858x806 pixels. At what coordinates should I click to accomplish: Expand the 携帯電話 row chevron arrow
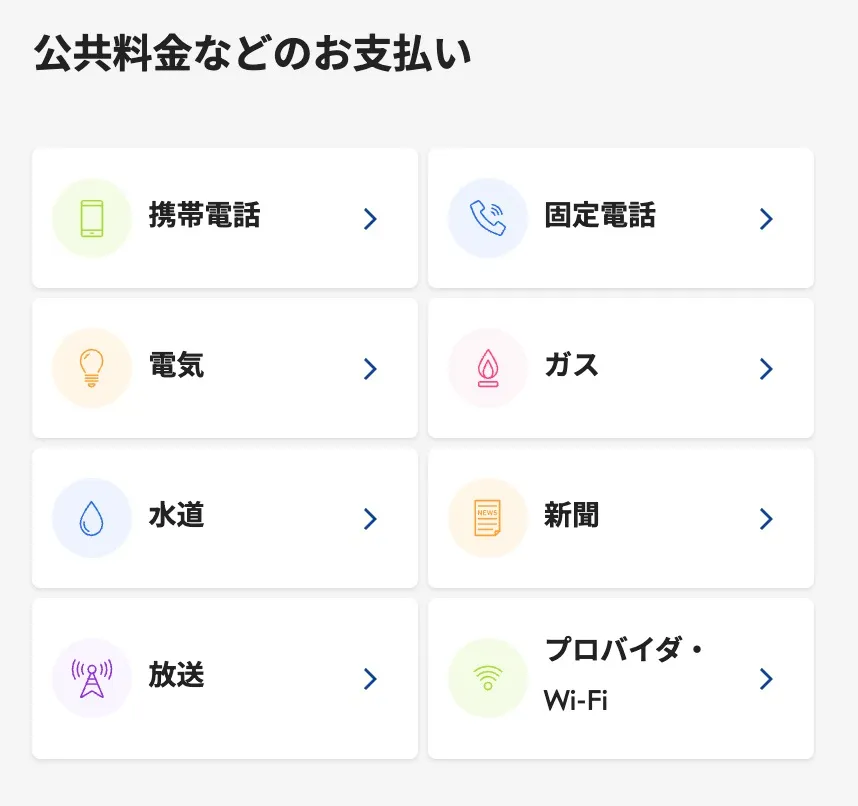click(370, 219)
